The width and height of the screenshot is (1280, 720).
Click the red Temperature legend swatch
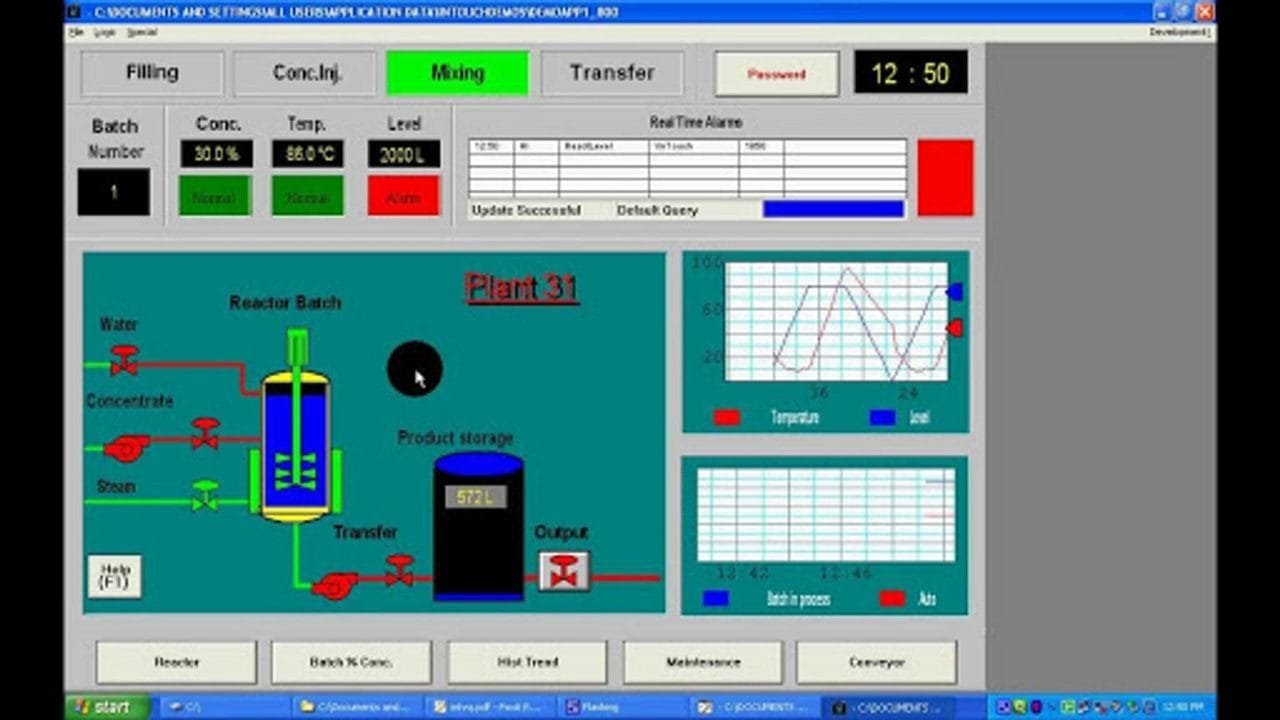click(727, 418)
